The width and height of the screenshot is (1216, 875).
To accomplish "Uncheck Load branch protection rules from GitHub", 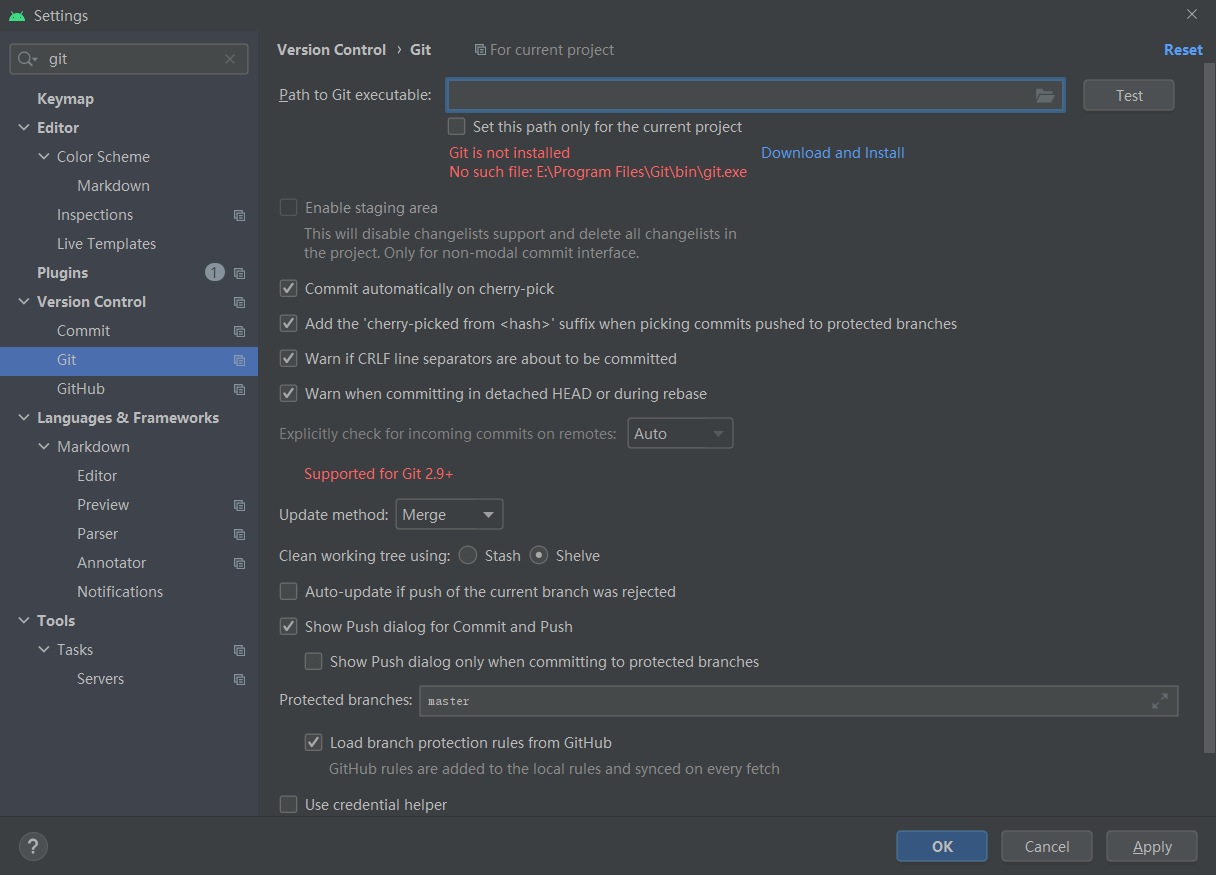I will coord(313,743).
